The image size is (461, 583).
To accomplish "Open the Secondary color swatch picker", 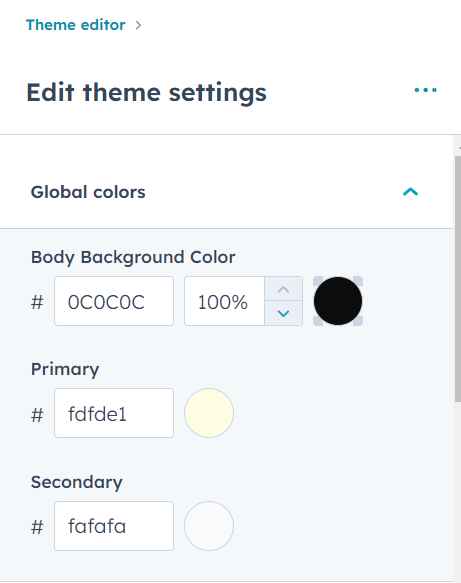I will pos(209,526).
